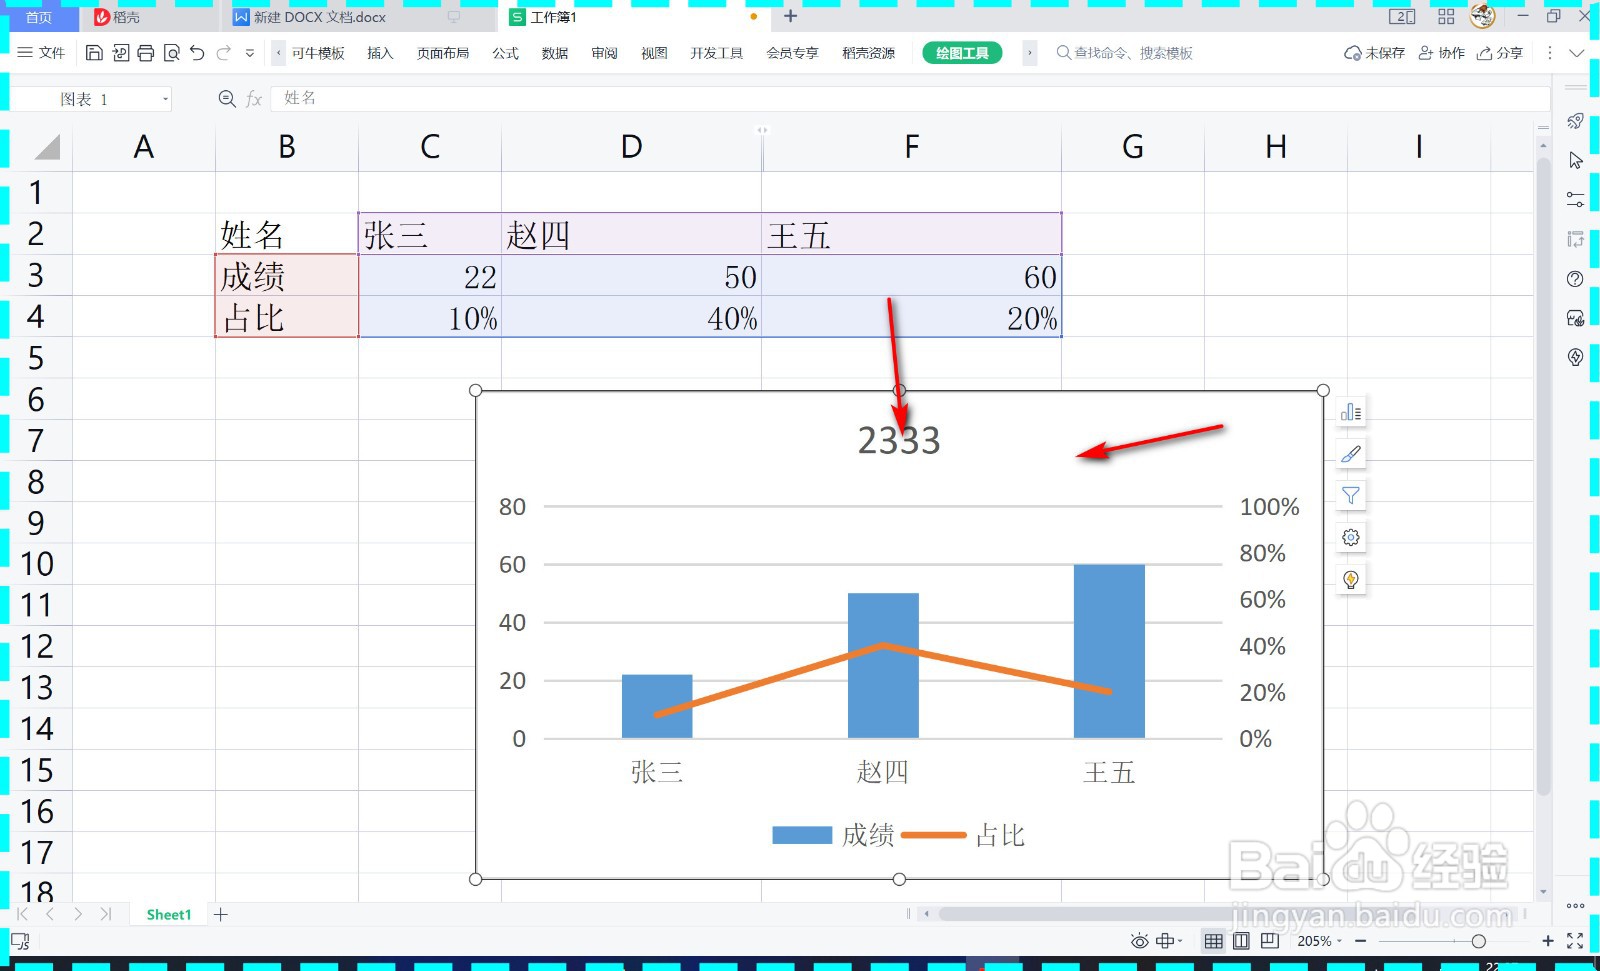
Task: Click the search commands field 查找命令、搜索模板
Action: click(x=1124, y=53)
